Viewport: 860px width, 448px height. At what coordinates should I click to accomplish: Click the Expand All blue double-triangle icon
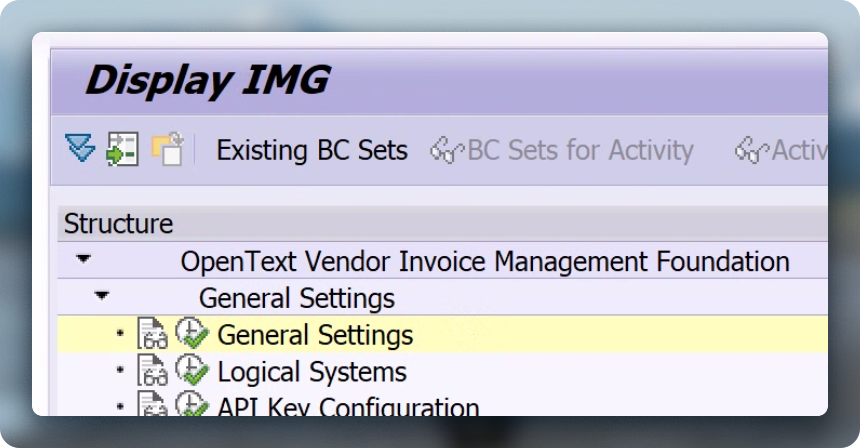[x=80, y=149]
